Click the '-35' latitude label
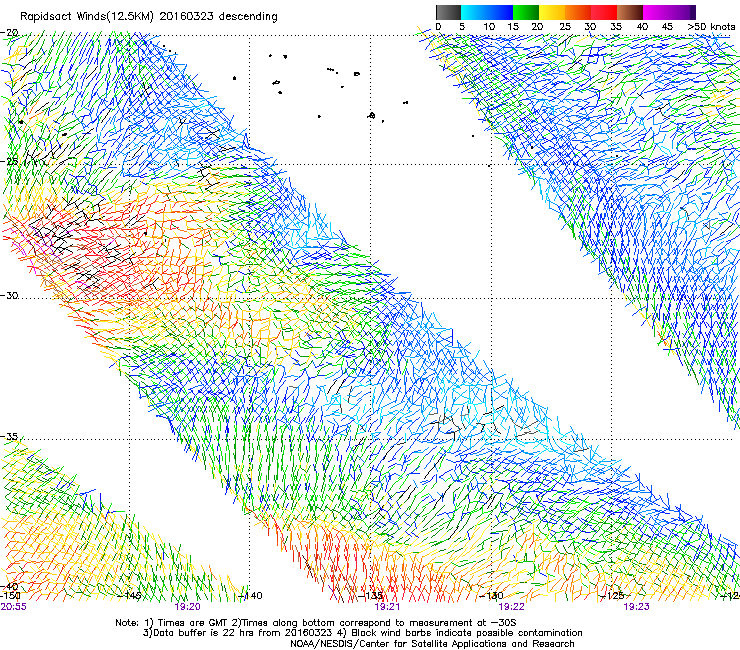740x650 pixels. click(x=9, y=437)
